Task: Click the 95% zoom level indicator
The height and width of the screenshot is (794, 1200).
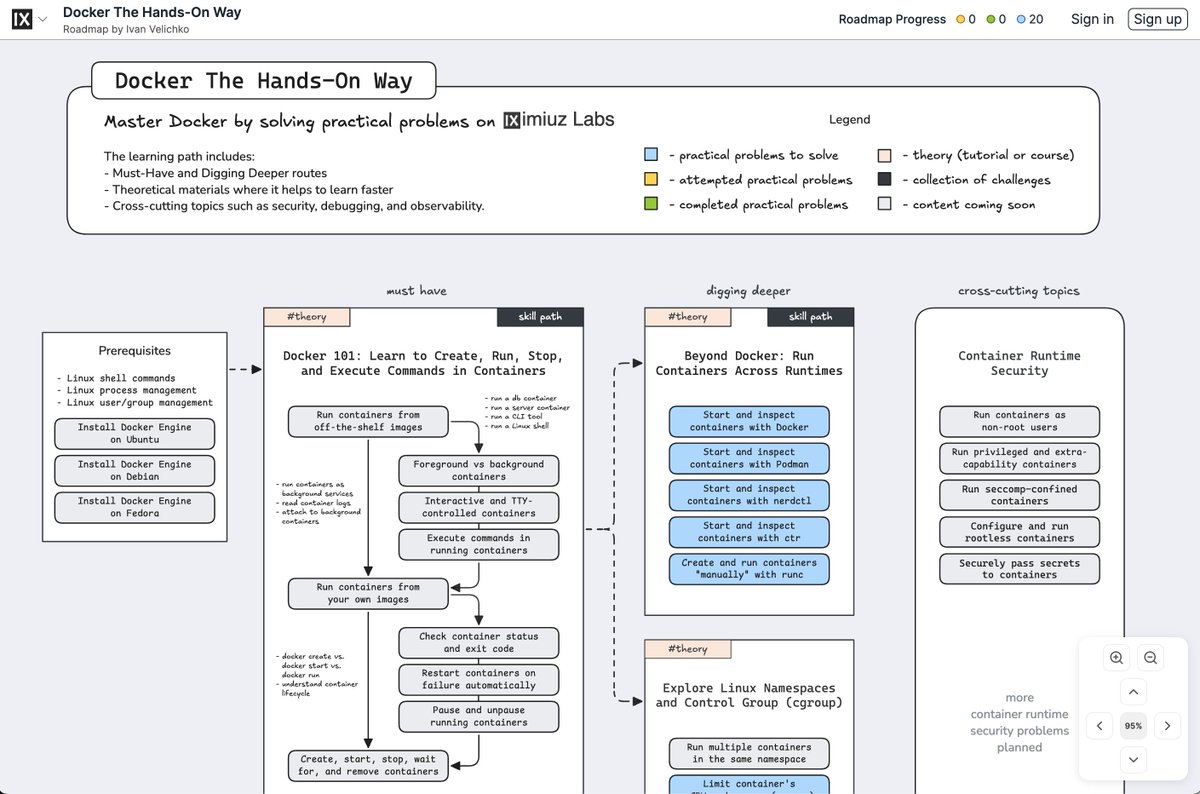Action: point(1133,725)
